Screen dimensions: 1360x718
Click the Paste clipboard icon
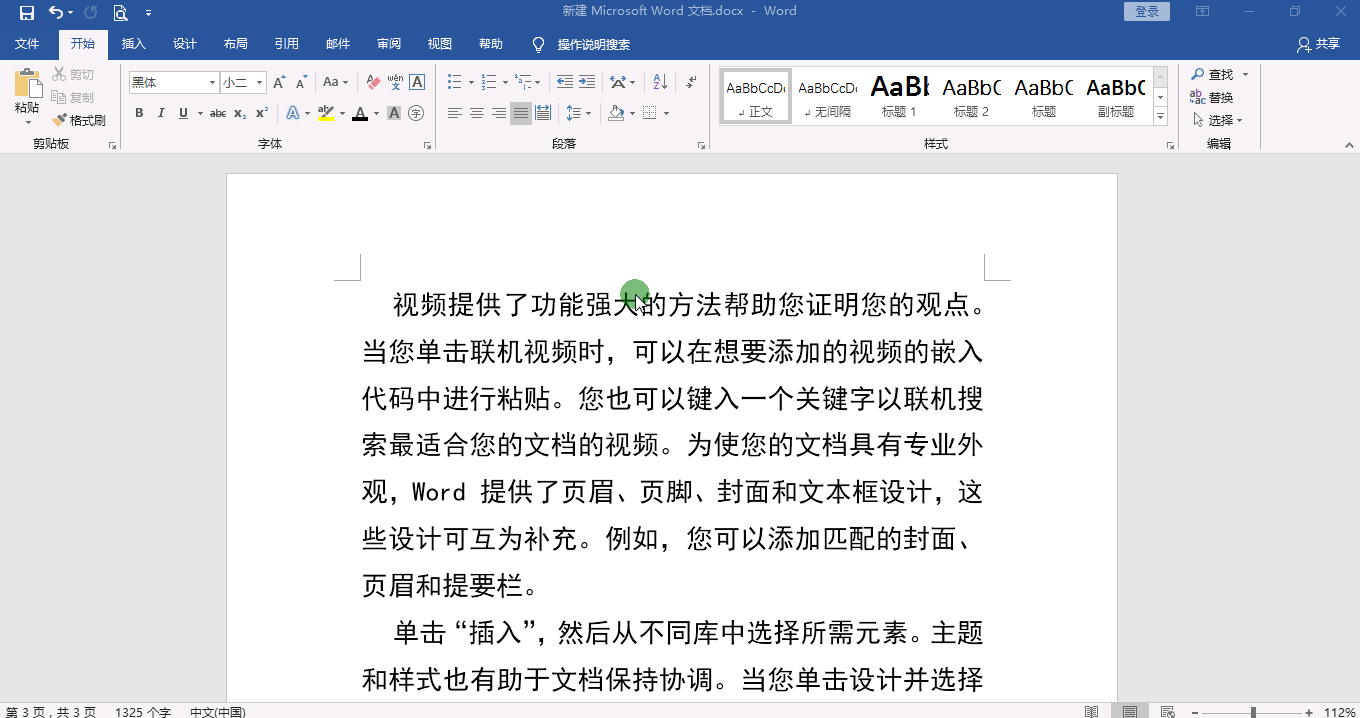(x=27, y=84)
